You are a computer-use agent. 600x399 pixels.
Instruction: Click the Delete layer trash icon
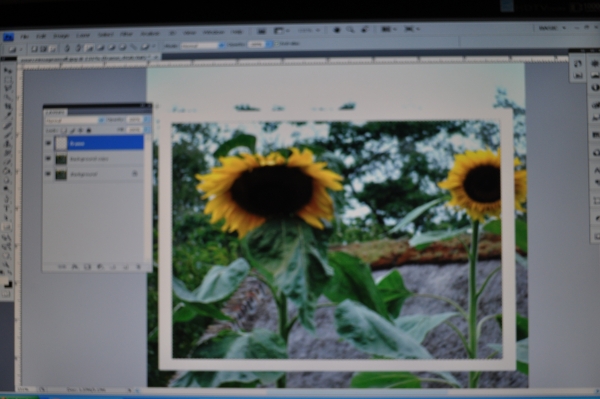[139, 266]
